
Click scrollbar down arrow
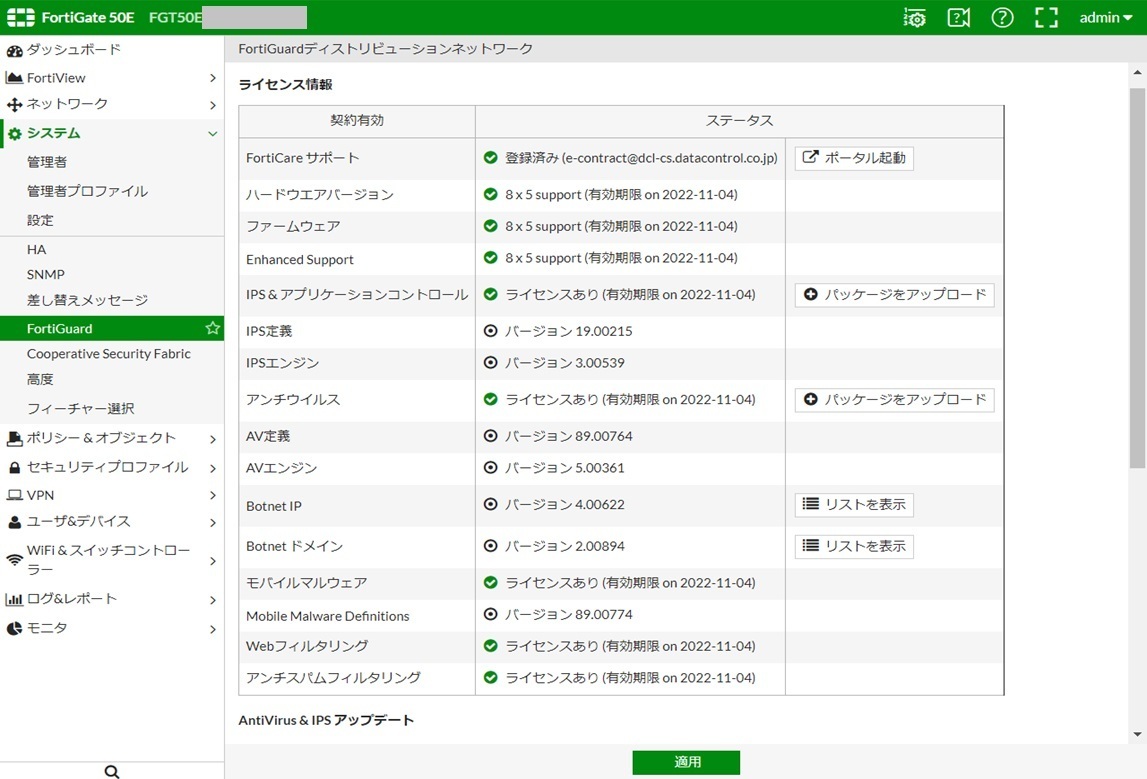[x=1137, y=734]
